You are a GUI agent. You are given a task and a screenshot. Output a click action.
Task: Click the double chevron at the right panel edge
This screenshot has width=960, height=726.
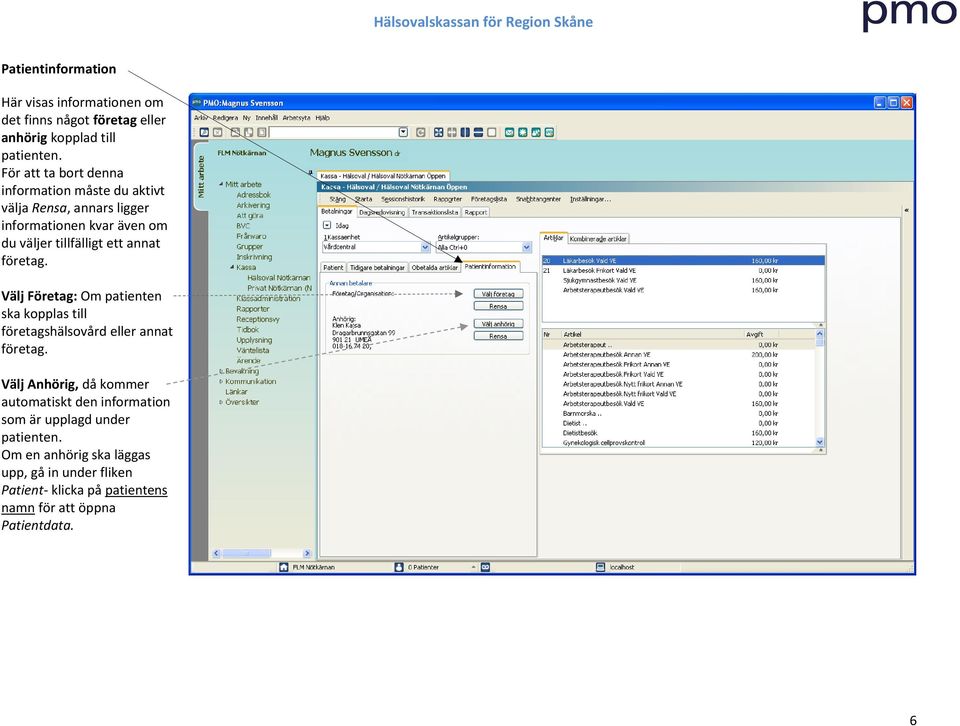tap(906, 210)
